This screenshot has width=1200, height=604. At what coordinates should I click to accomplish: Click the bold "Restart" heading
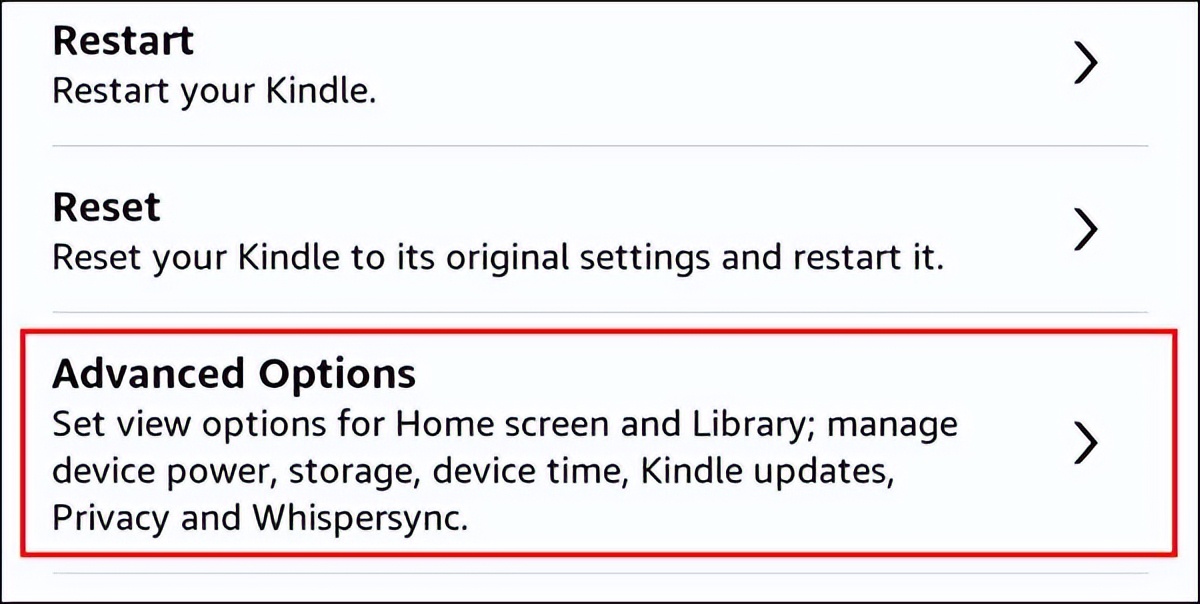(x=123, y=42)
